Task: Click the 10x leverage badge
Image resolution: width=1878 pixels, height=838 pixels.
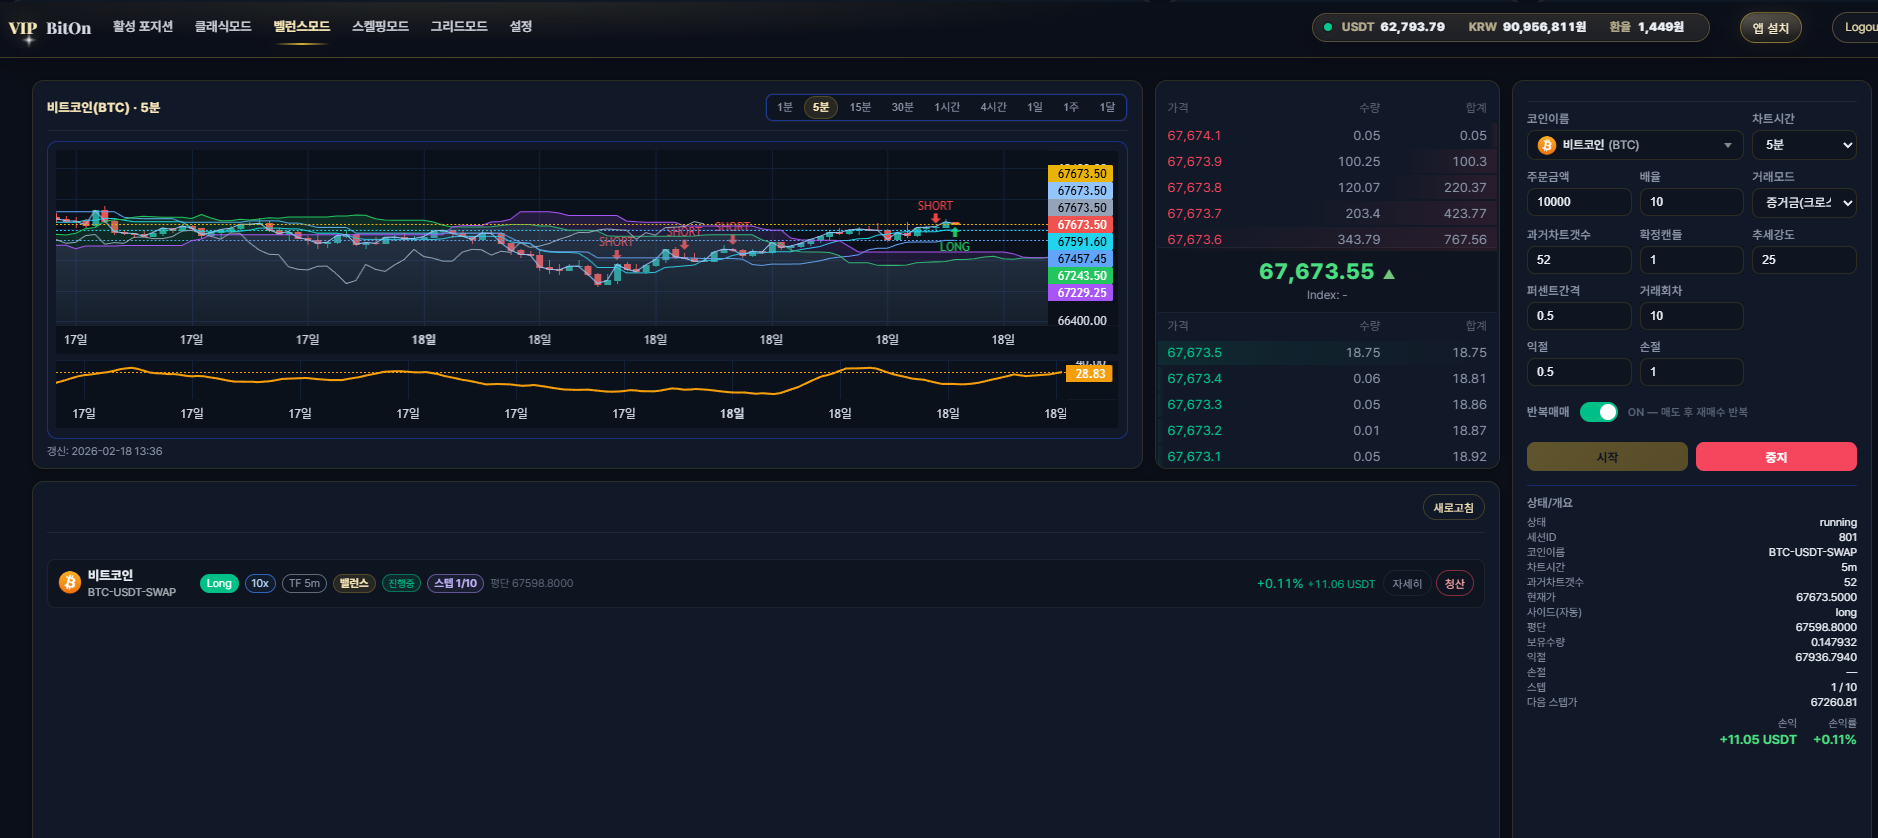Action: tap(260, 584)
